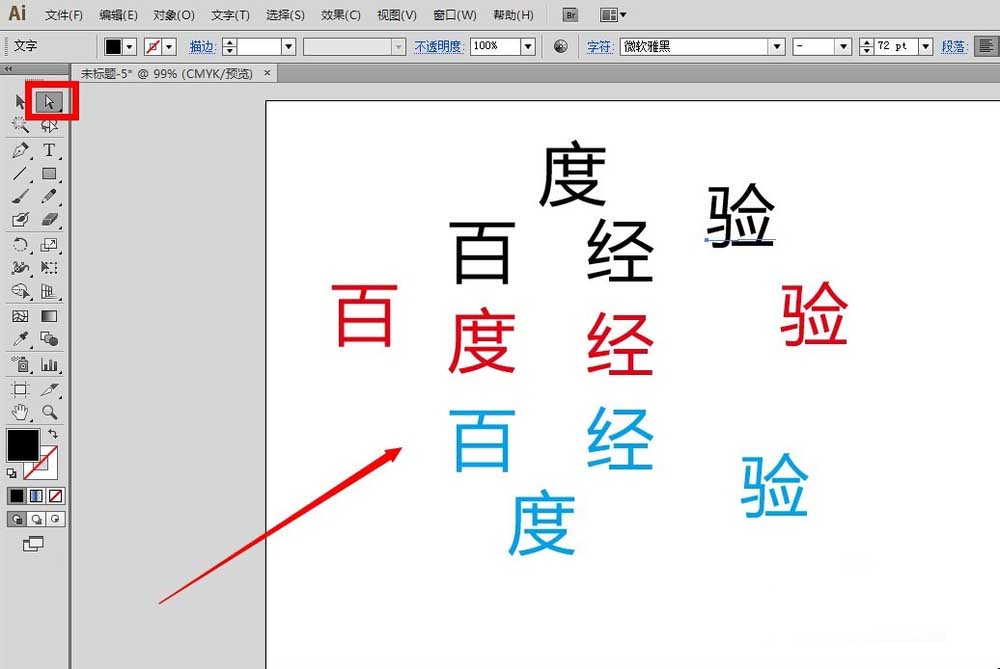Open the 文件(F) menu
The width and height of the screenshot is (1000, 669).
coord(64,15)
